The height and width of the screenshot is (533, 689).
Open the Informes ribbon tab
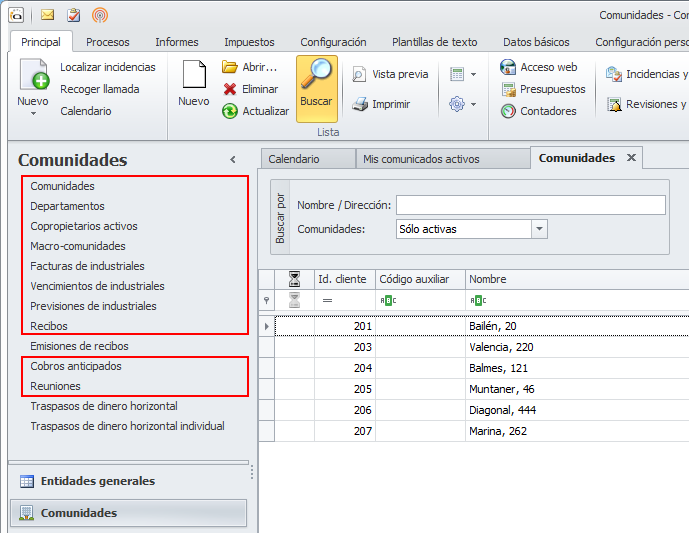(x=177, y=42)
